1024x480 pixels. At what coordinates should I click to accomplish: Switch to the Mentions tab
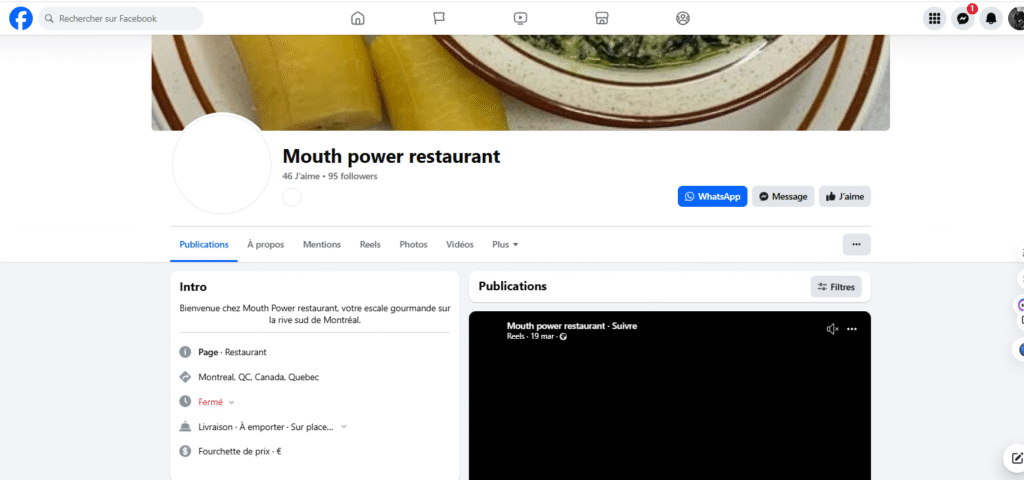click(x=322, y=244)
